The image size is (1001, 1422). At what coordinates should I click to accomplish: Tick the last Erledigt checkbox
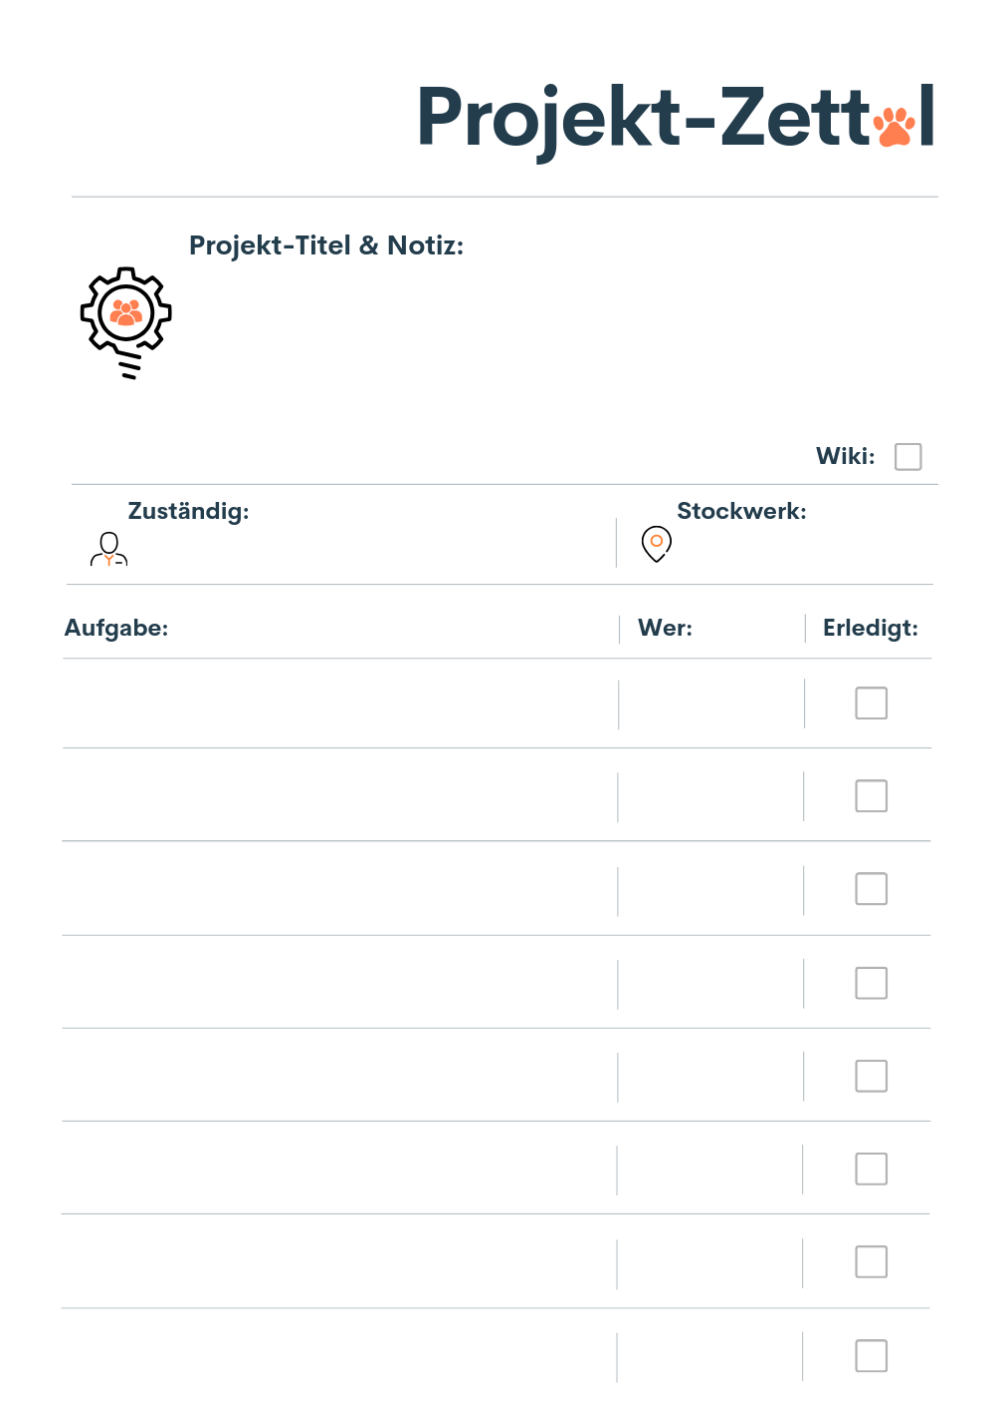click(x=871, y=1356)
